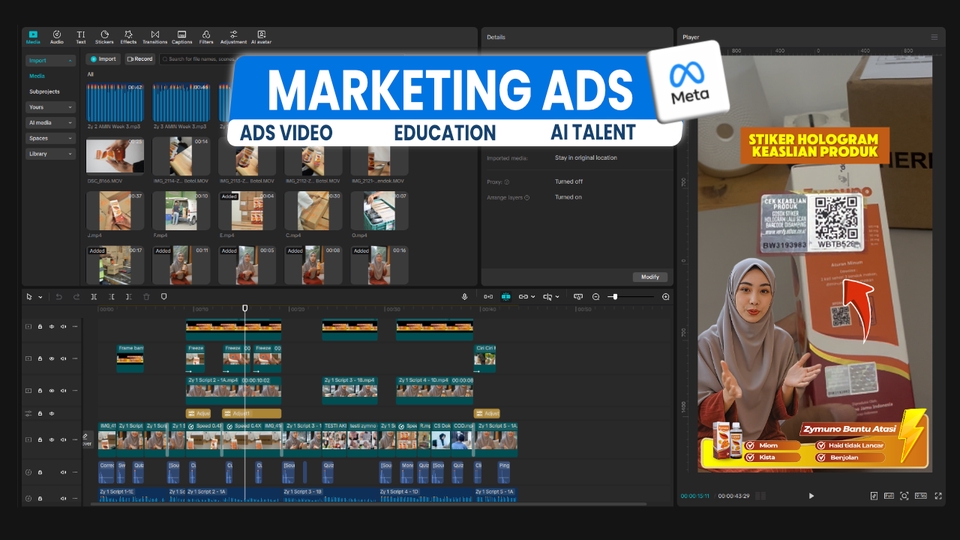Lock the main video track
This screenshot has height=540, width=960.
tap(40, 440)
